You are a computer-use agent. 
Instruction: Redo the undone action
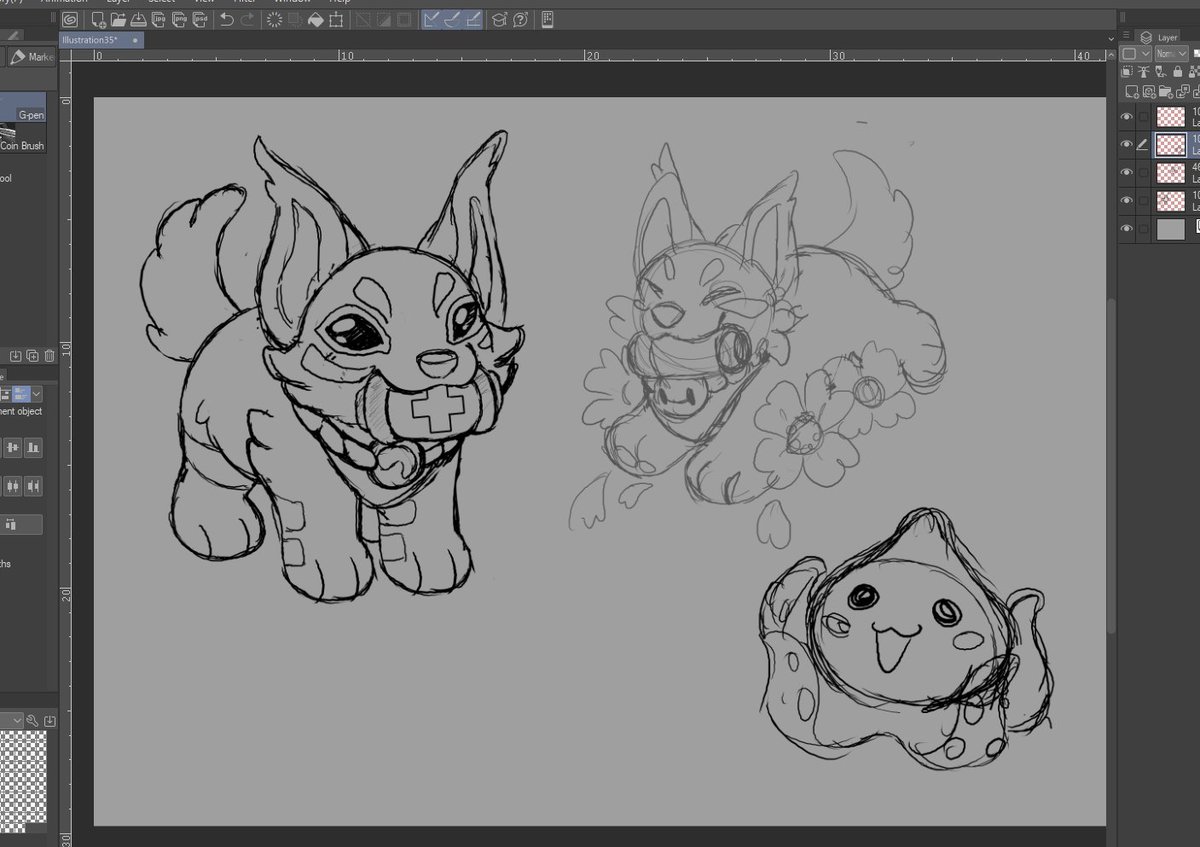(248, 20)
